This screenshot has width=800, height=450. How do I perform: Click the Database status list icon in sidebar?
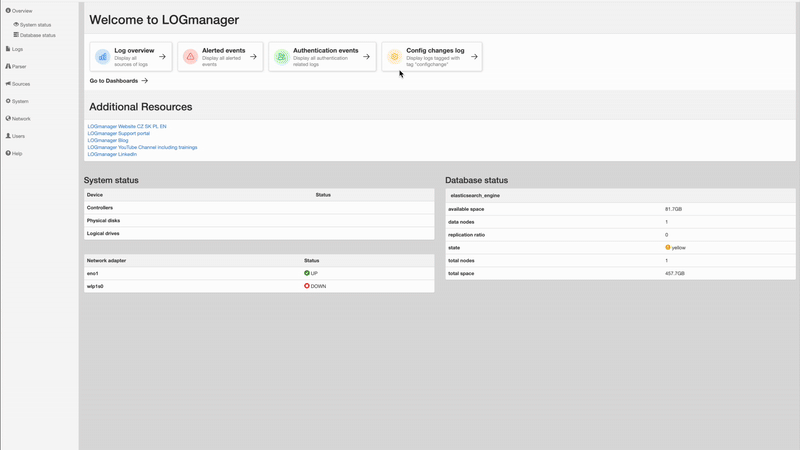click(x=16, y=35)
